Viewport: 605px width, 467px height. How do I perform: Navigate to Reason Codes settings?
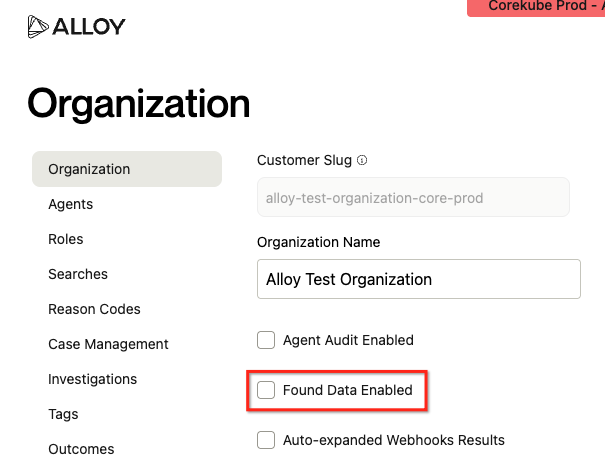pyautogui.click(x=94, y=309)
